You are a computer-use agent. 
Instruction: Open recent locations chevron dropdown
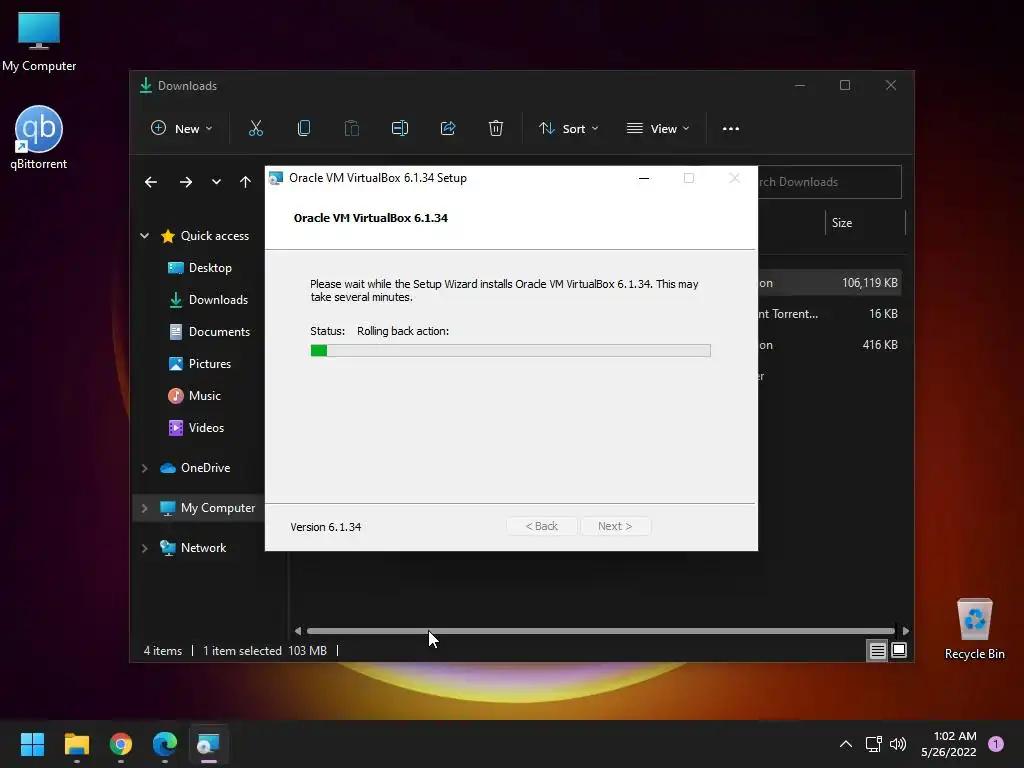click(x=216, y=182)
